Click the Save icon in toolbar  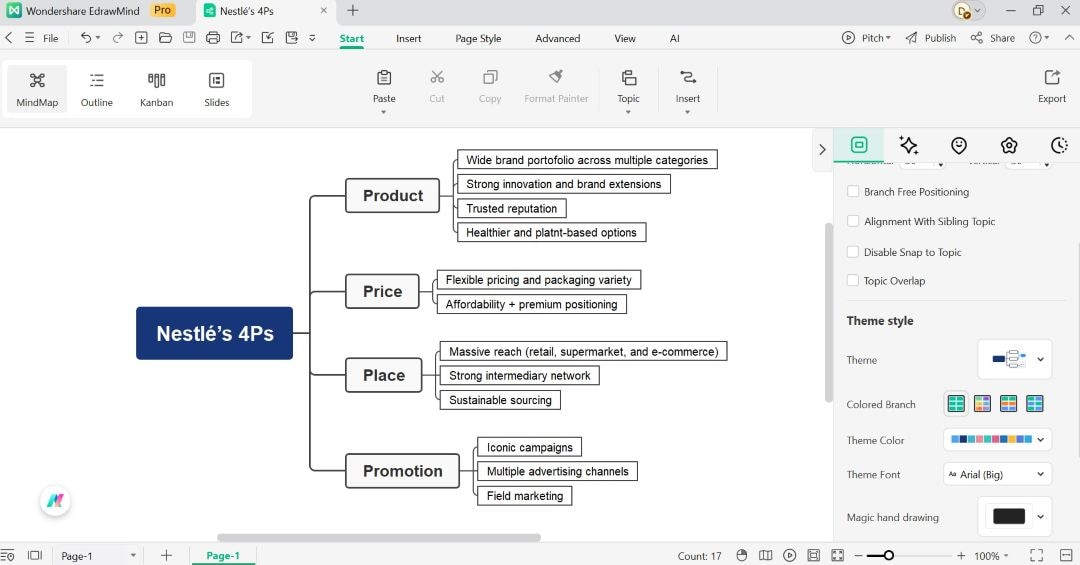[189, 38]
